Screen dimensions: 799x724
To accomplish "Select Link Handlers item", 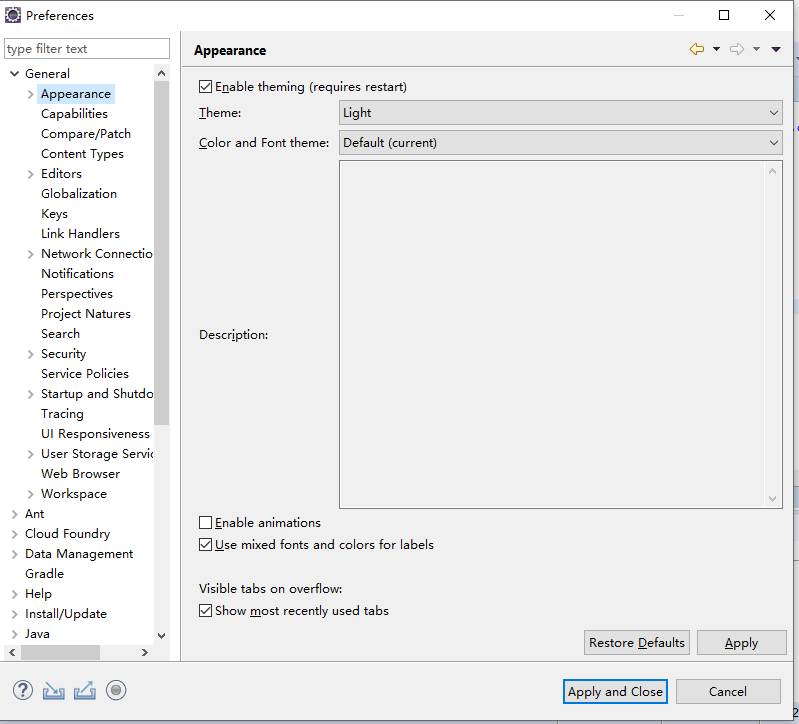I will coord(81,234).
